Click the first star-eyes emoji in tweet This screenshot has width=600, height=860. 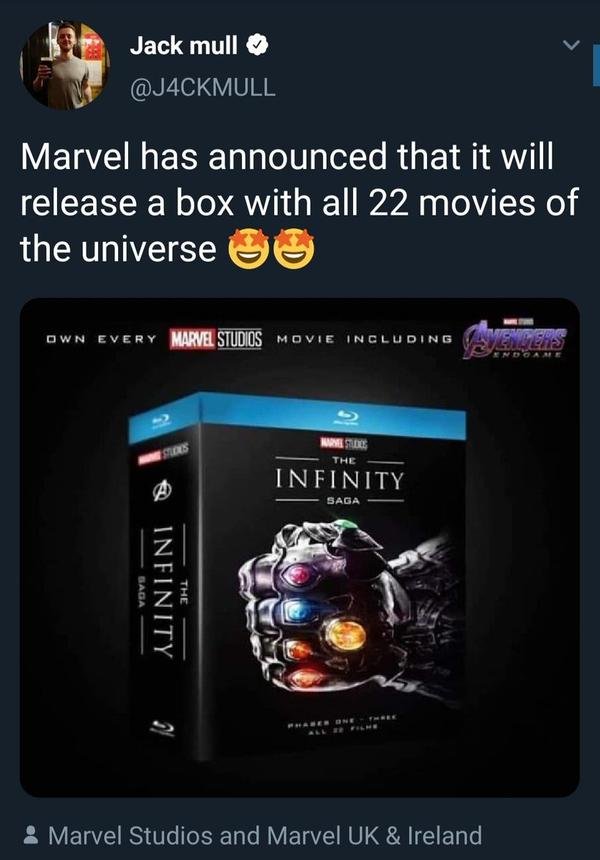coord(248,249)
